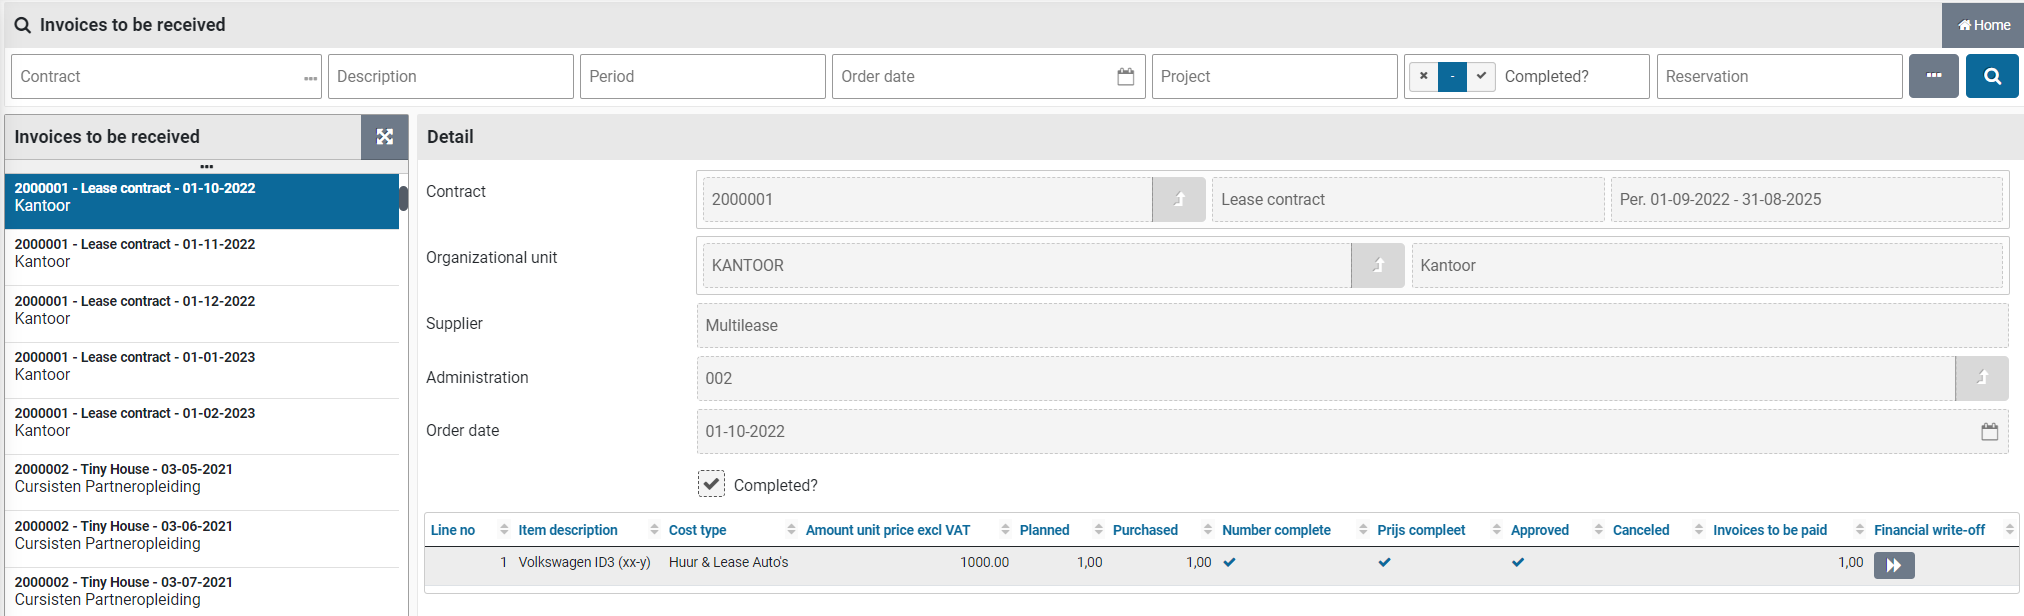
Task: Open the linked Organizational unit KANTOOR
Action: click(x=1377, y=266)
